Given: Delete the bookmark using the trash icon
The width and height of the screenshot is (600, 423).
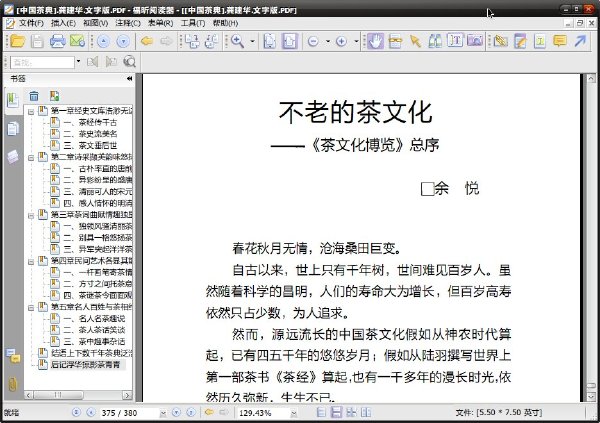Looking at the screenshot, I should [34, 96].
